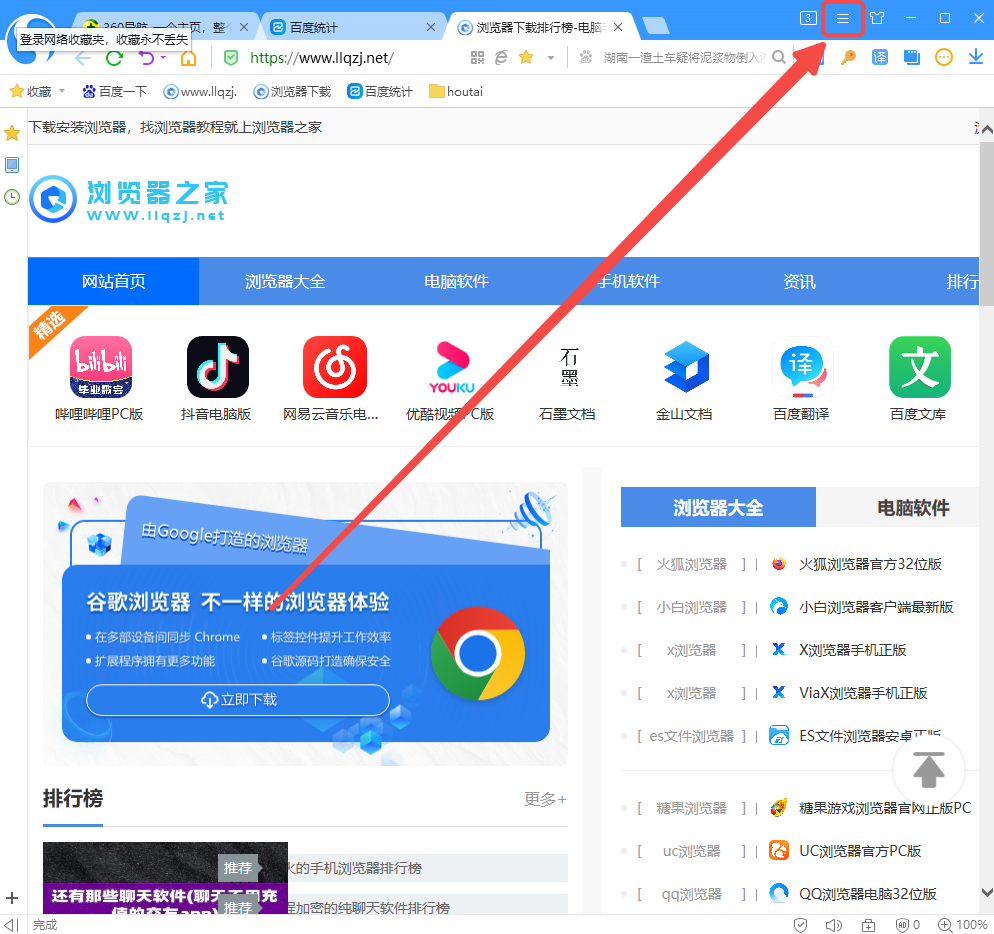Go to the home page with the orange house icon
994x934 pixels.
[x=188, y=58]
